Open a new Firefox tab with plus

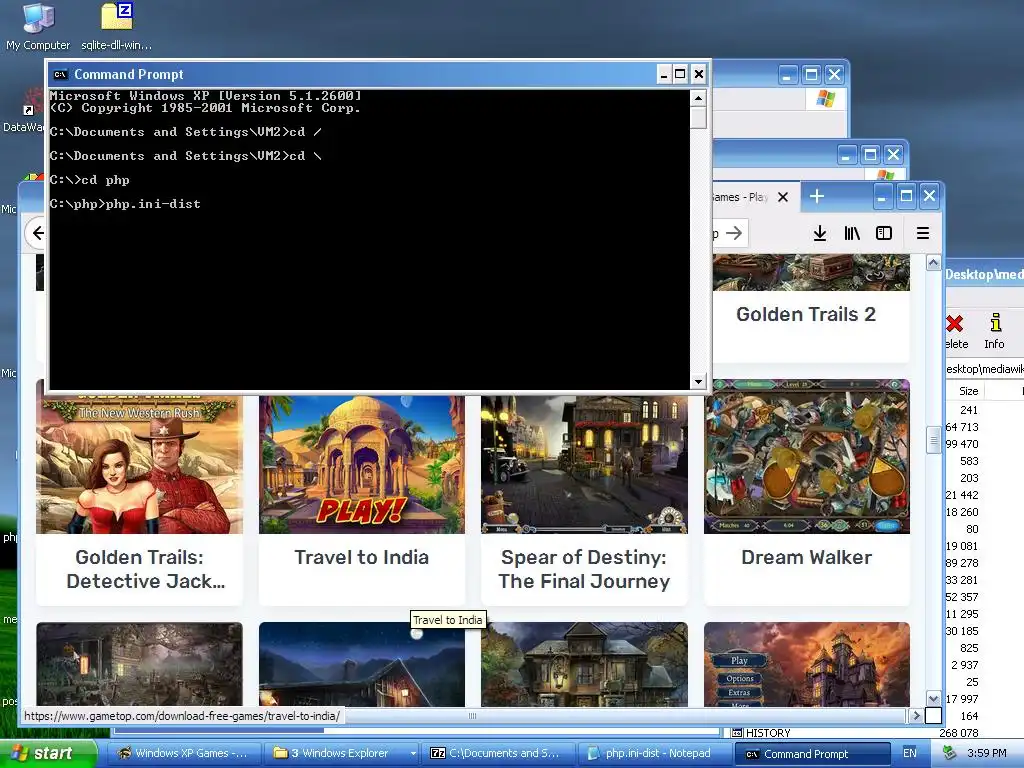click(x=817, y=196)
